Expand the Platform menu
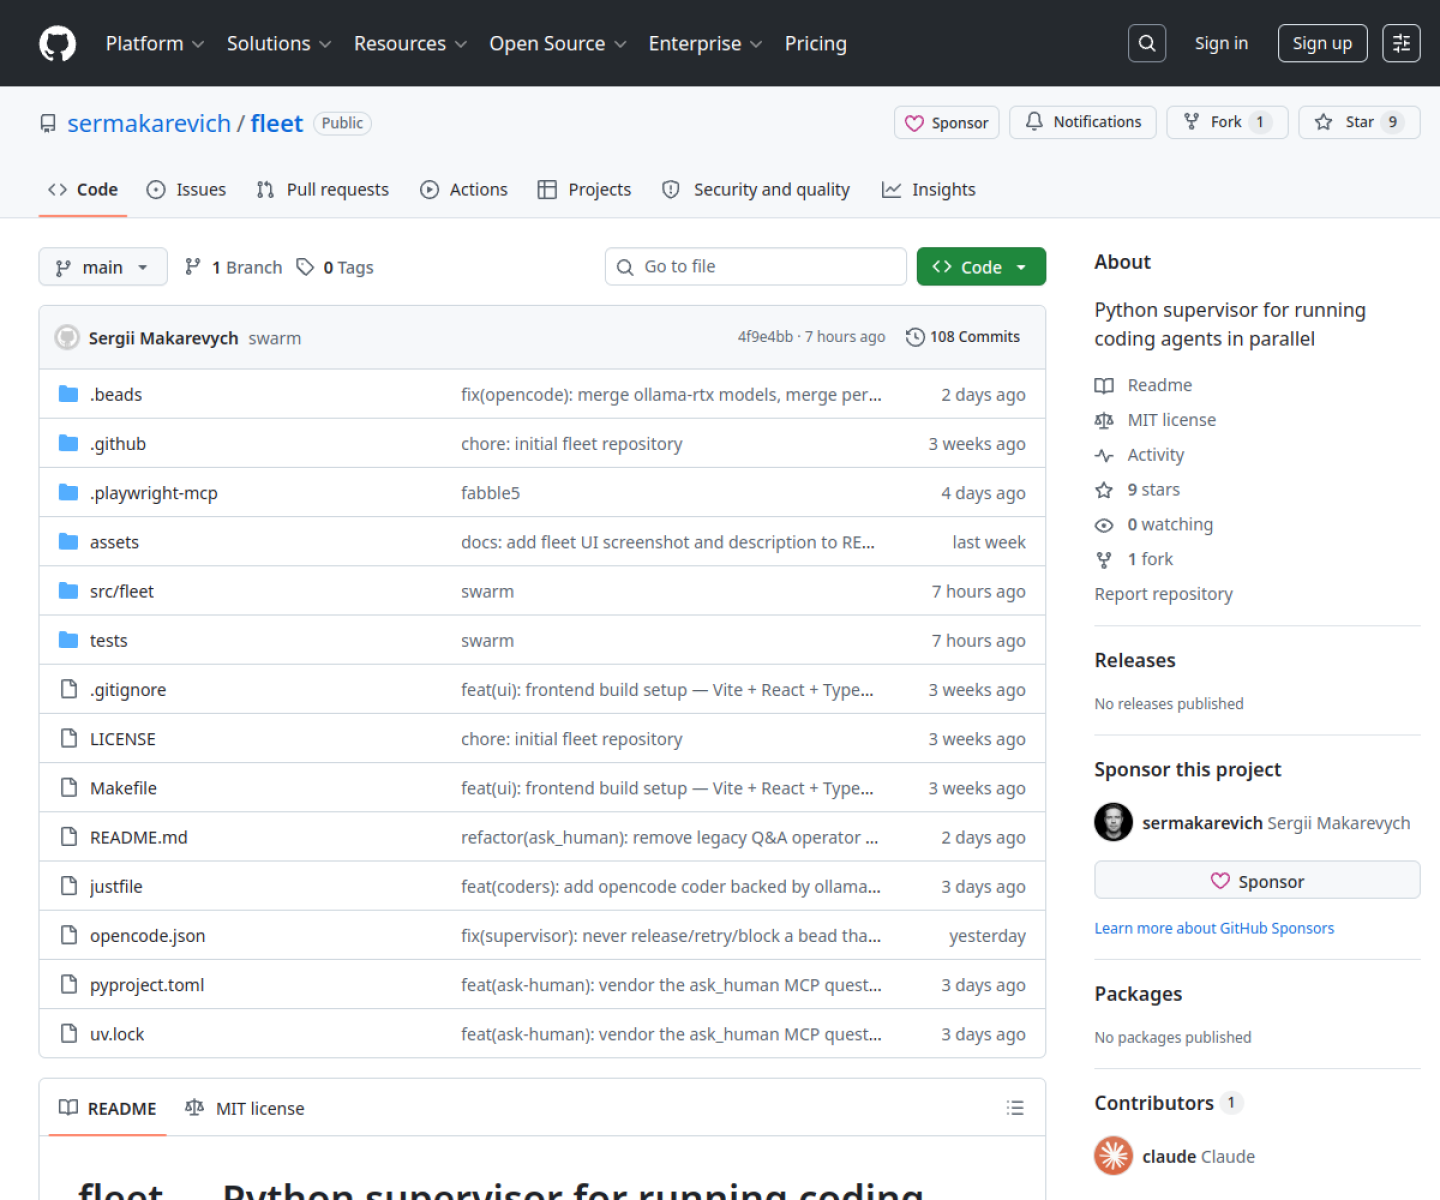The height and width of the screenshot is (1200, 1440). 155,44
